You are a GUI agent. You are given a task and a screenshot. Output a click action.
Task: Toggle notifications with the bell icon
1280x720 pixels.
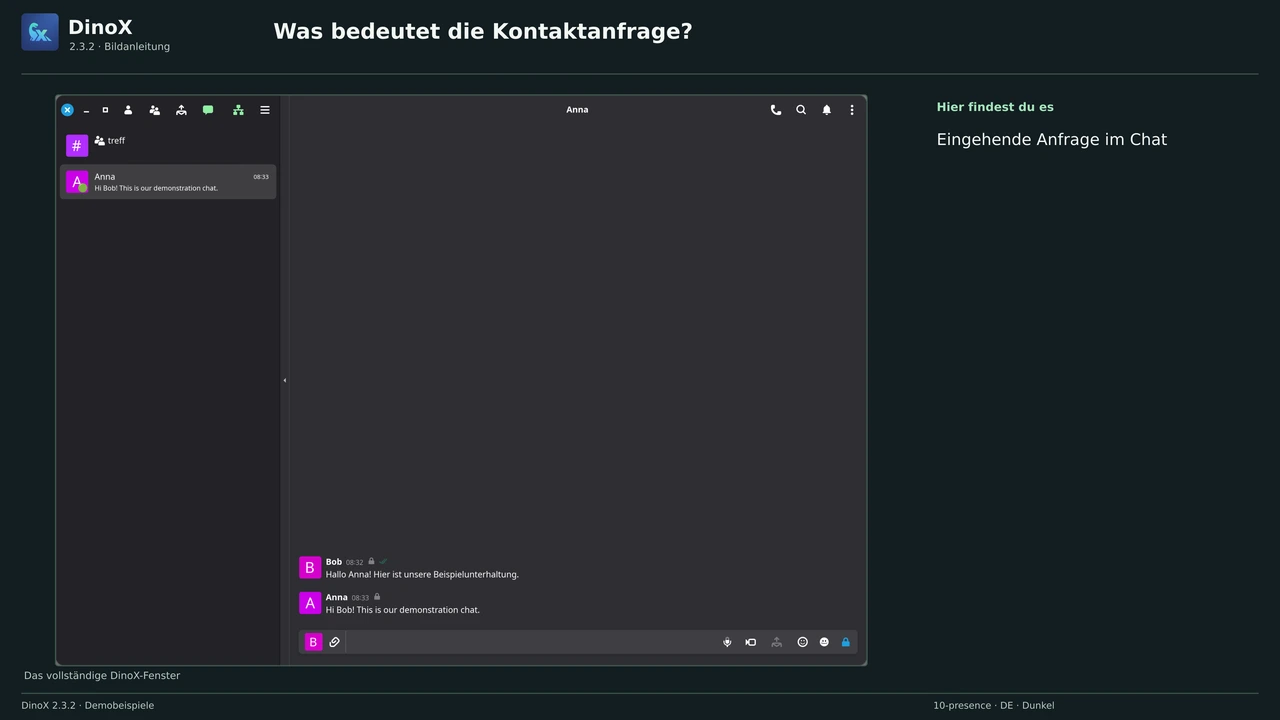coord(827,110)
